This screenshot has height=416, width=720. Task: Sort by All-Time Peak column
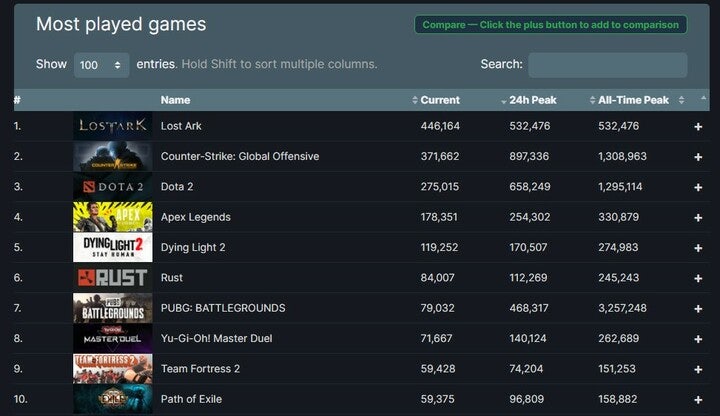[x=633, y=100]
